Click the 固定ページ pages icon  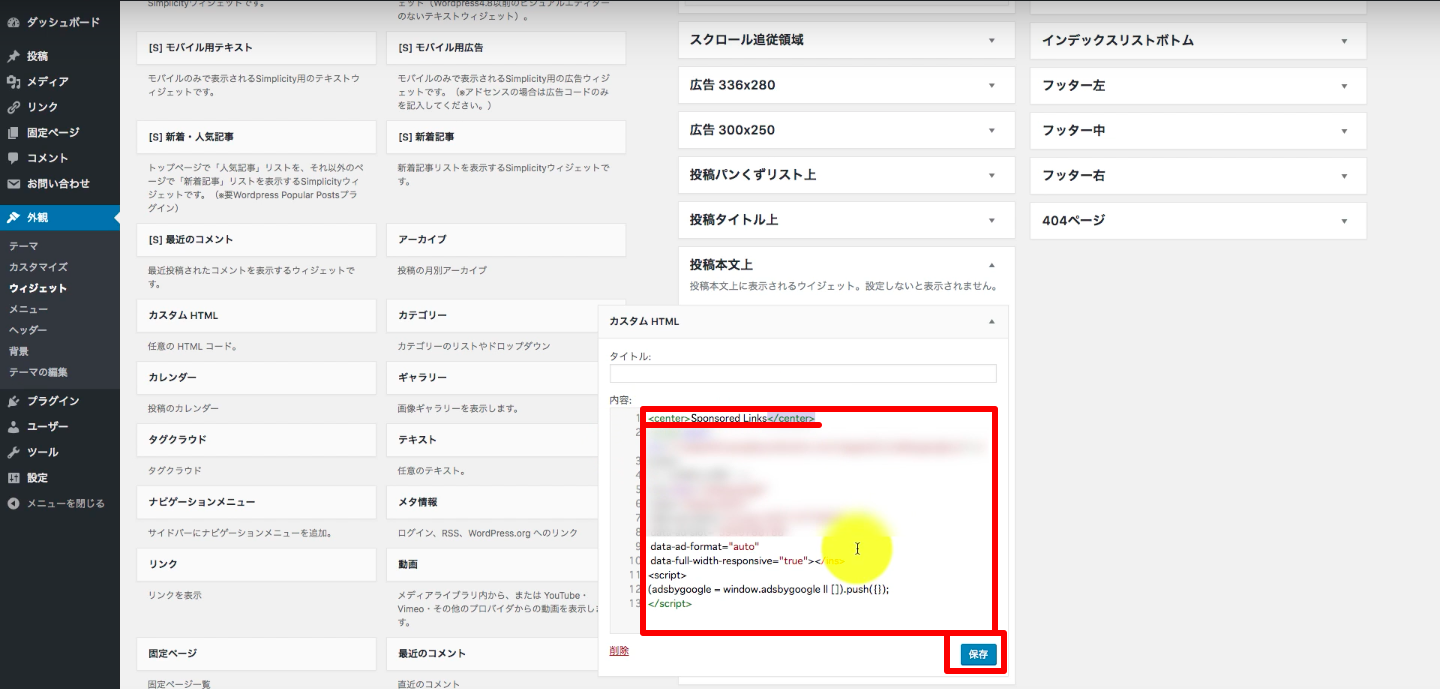pos(13,133)
